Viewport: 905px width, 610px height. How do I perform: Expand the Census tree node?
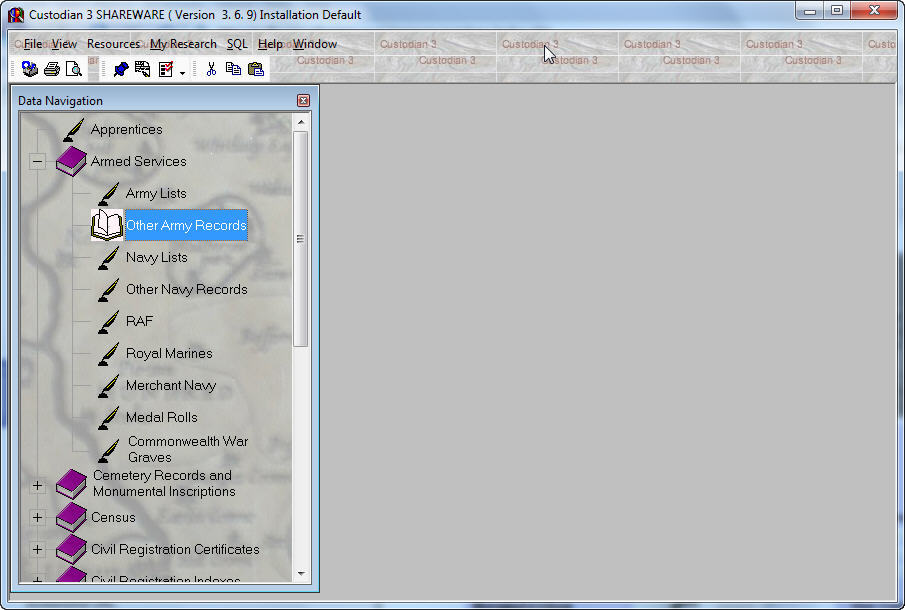point(37,518)
